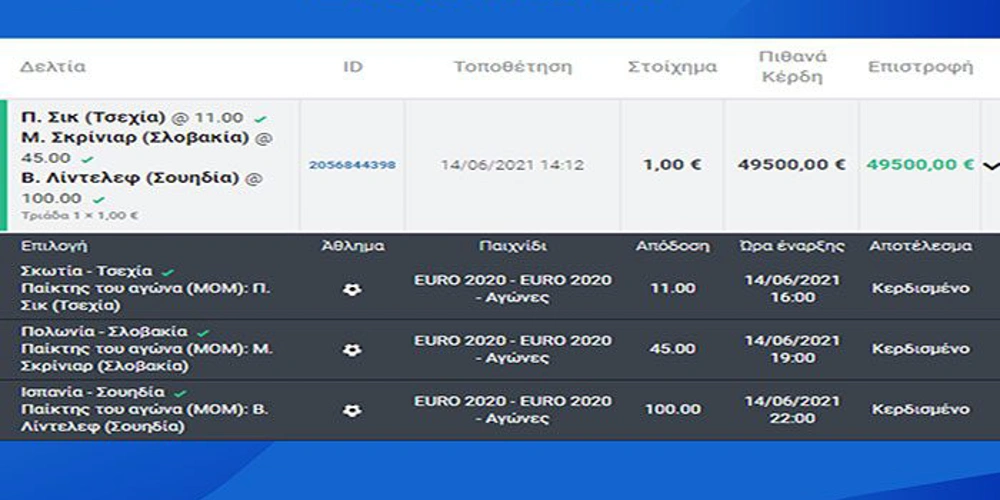The height and width of the screenshot is (500, 1000).
Task: Click the Αποτέλεσμα details column header
Action: (920, 246)
